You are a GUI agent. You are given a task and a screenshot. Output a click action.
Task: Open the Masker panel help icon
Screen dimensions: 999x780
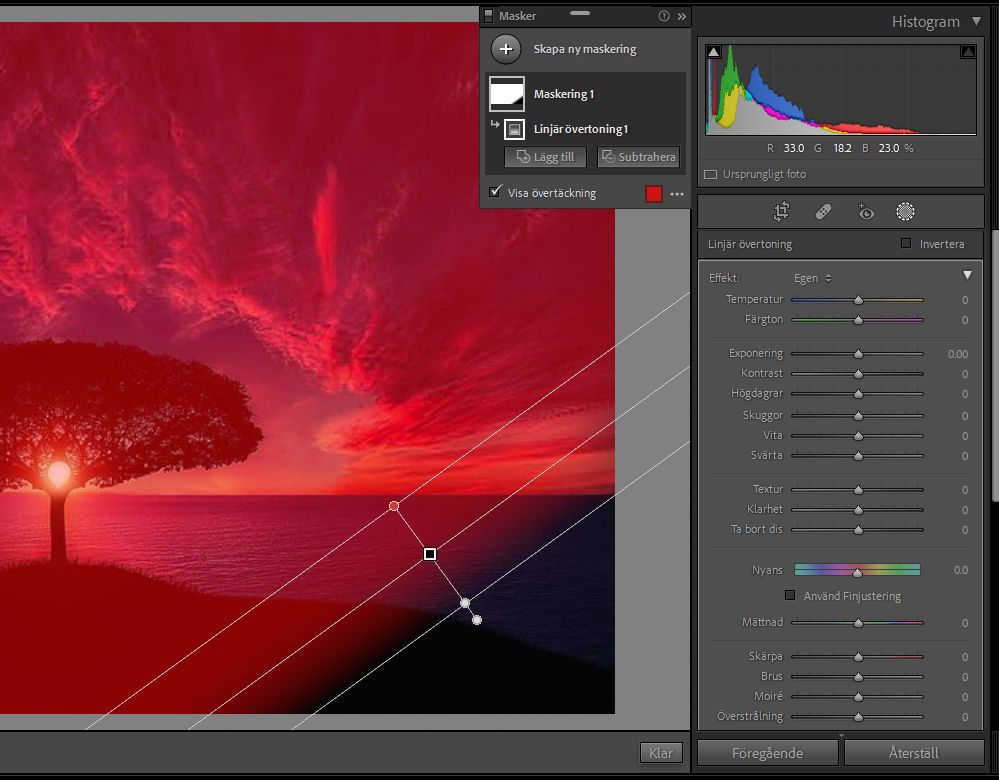tap(664, 16)
